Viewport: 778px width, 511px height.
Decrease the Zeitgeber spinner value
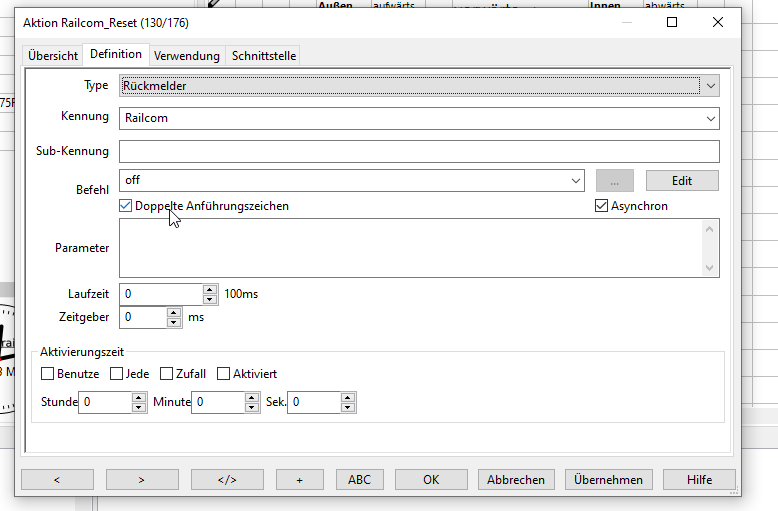[174, 322]
